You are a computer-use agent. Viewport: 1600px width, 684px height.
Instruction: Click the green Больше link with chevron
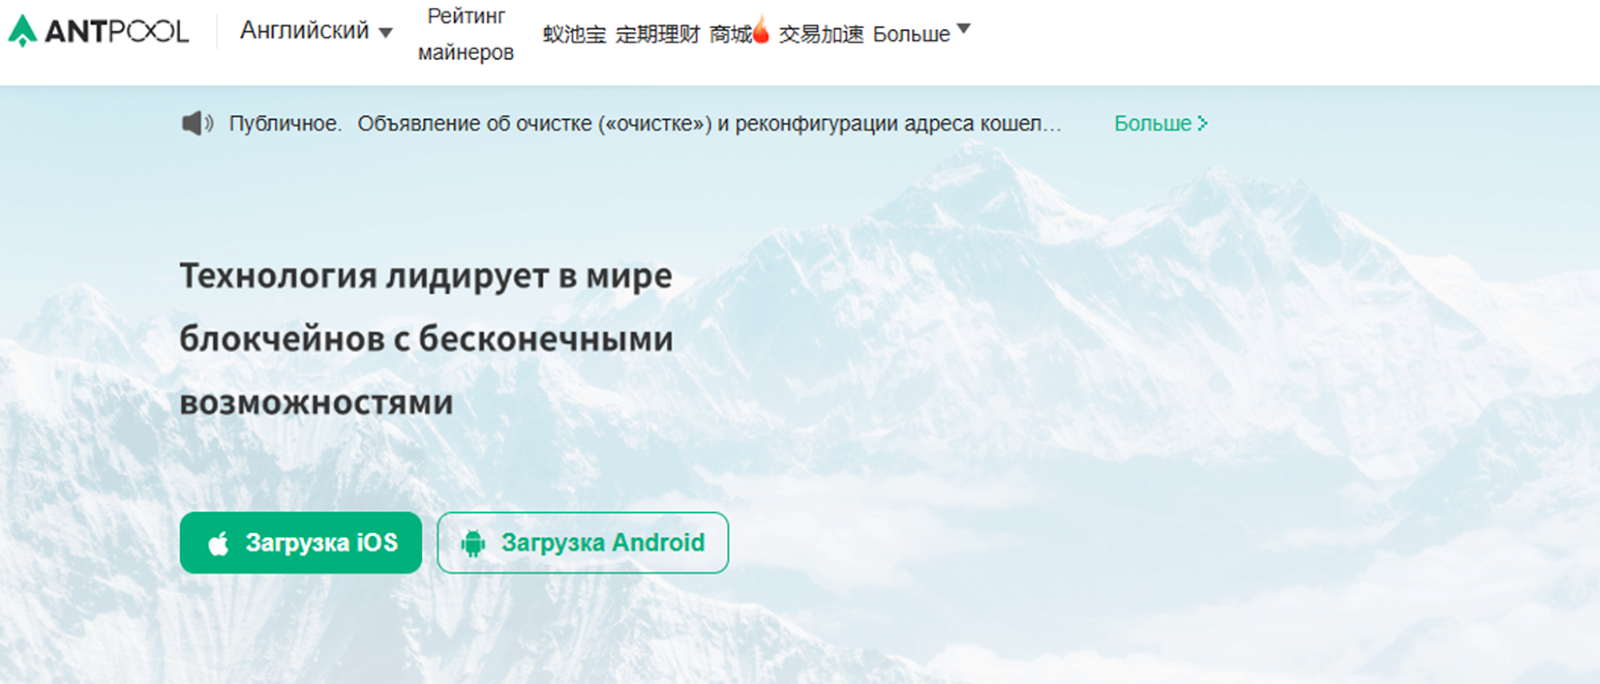point(1161,123)
